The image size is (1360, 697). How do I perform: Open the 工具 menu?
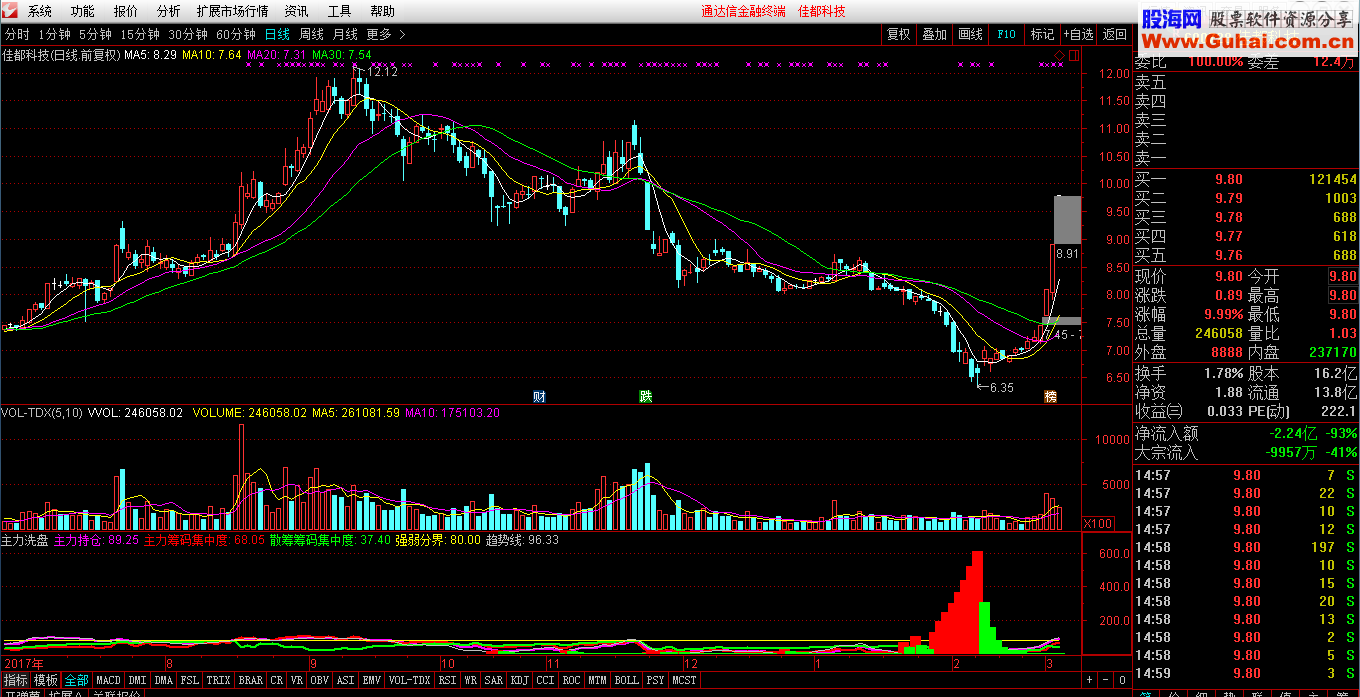pyautogui.click(x=340, y=11)
